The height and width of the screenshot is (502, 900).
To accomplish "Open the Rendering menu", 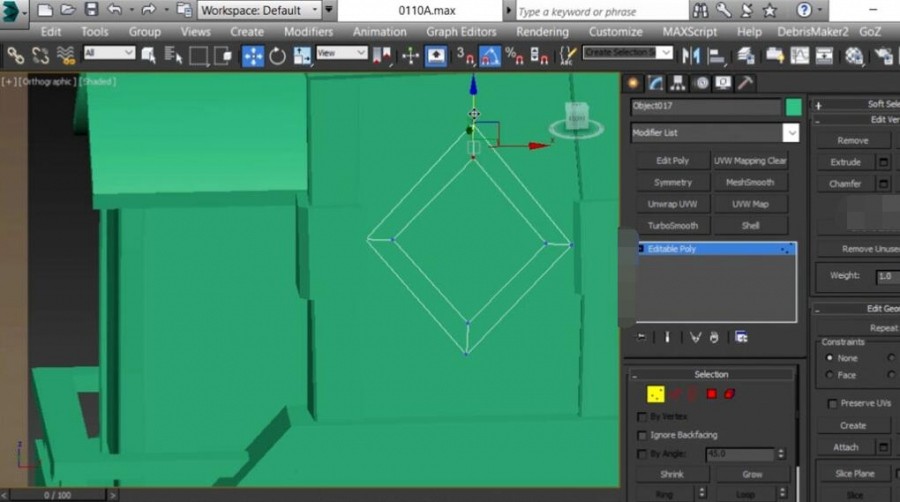I will click(x=542, y=32).
